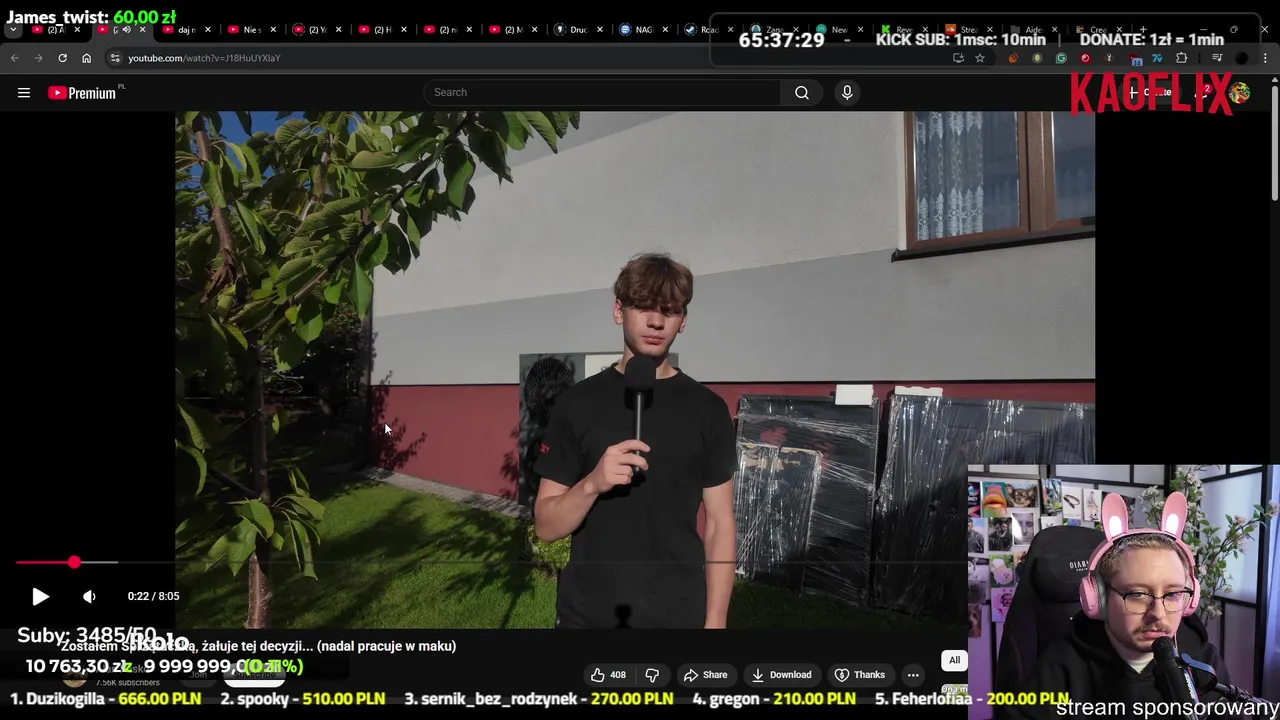Open a new browser tab plus
Viewport: 1280px width, 720px height.
(1143, 30)
